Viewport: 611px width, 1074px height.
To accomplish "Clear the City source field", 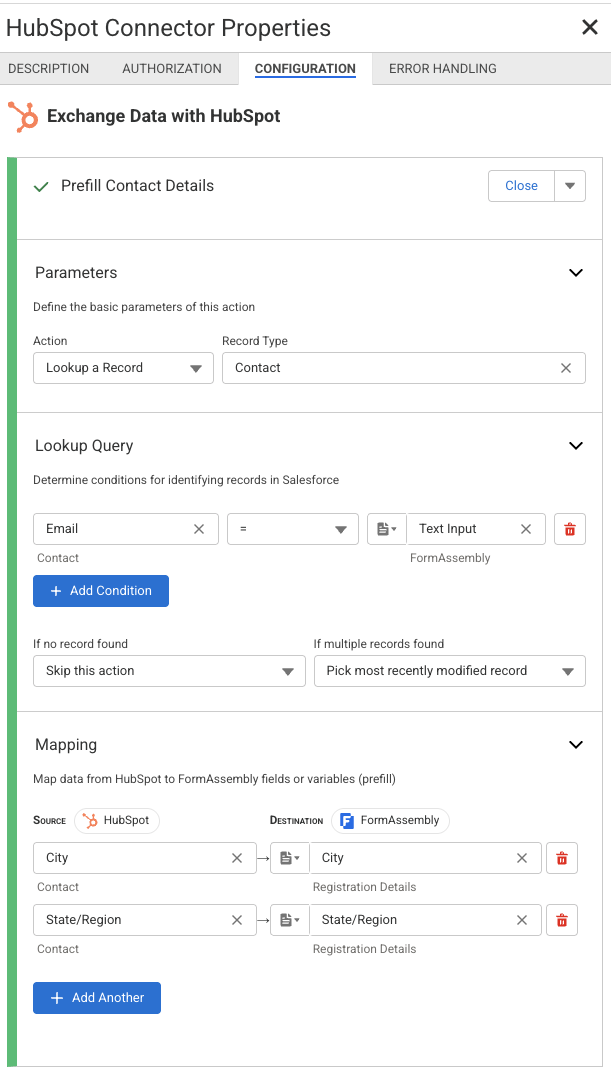I will coord(237,858).
